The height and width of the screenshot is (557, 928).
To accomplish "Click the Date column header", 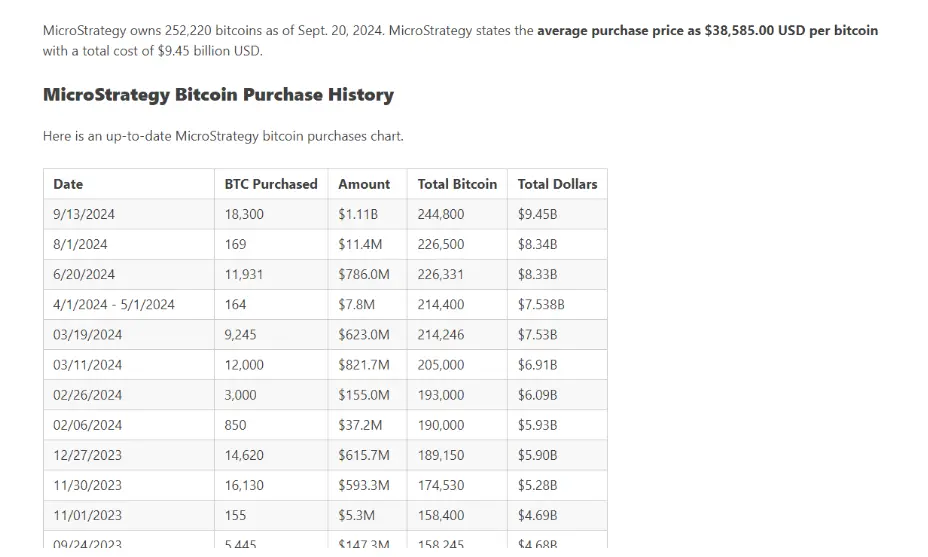I will 68,184.
